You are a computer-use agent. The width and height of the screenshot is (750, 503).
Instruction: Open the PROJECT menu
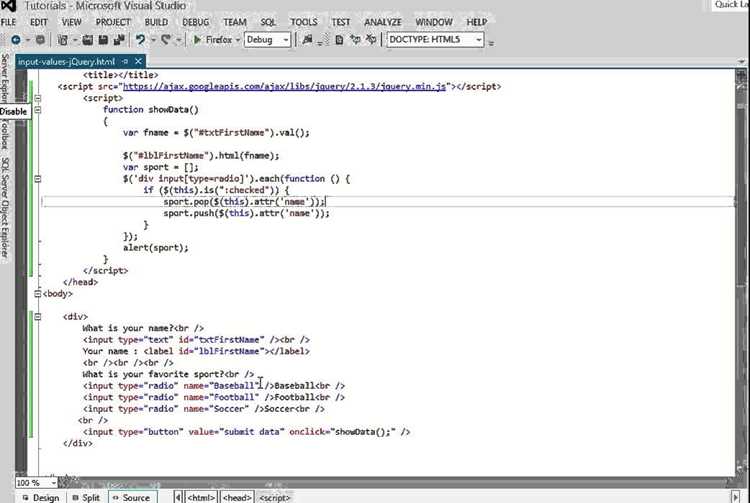tap(113, 22)
